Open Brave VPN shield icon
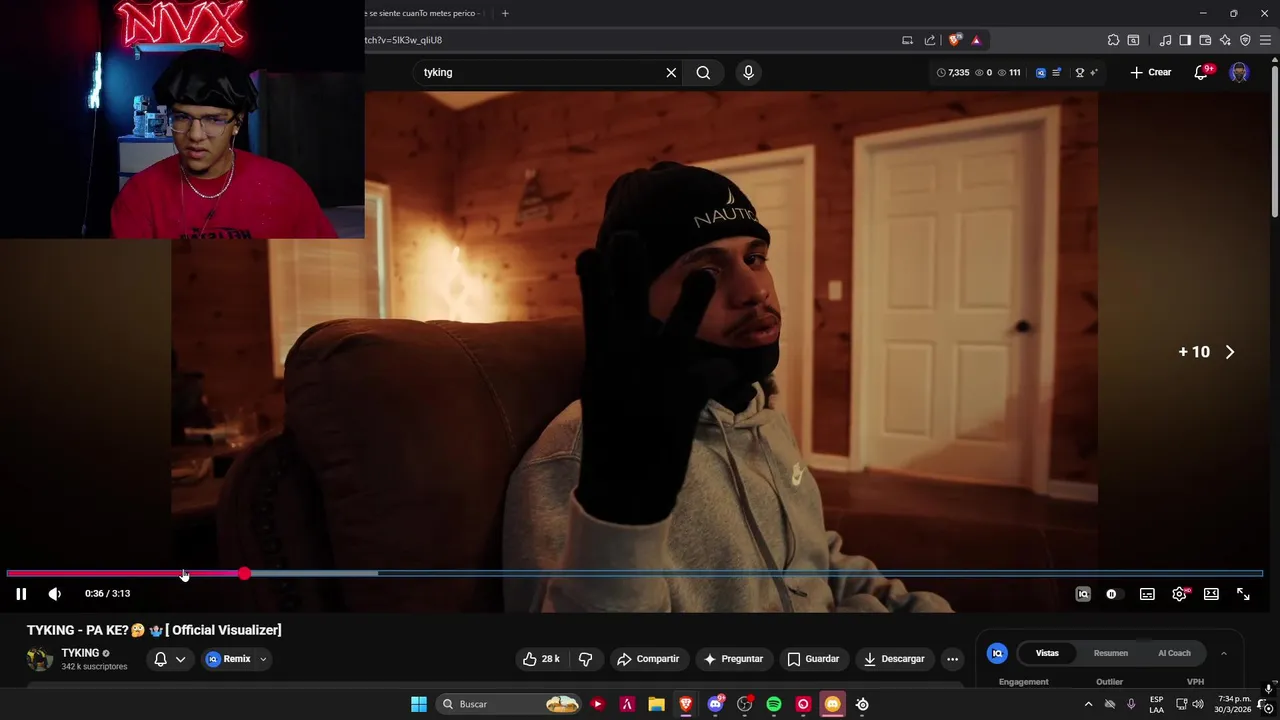1280x720 pixels. pos(1245,40)
